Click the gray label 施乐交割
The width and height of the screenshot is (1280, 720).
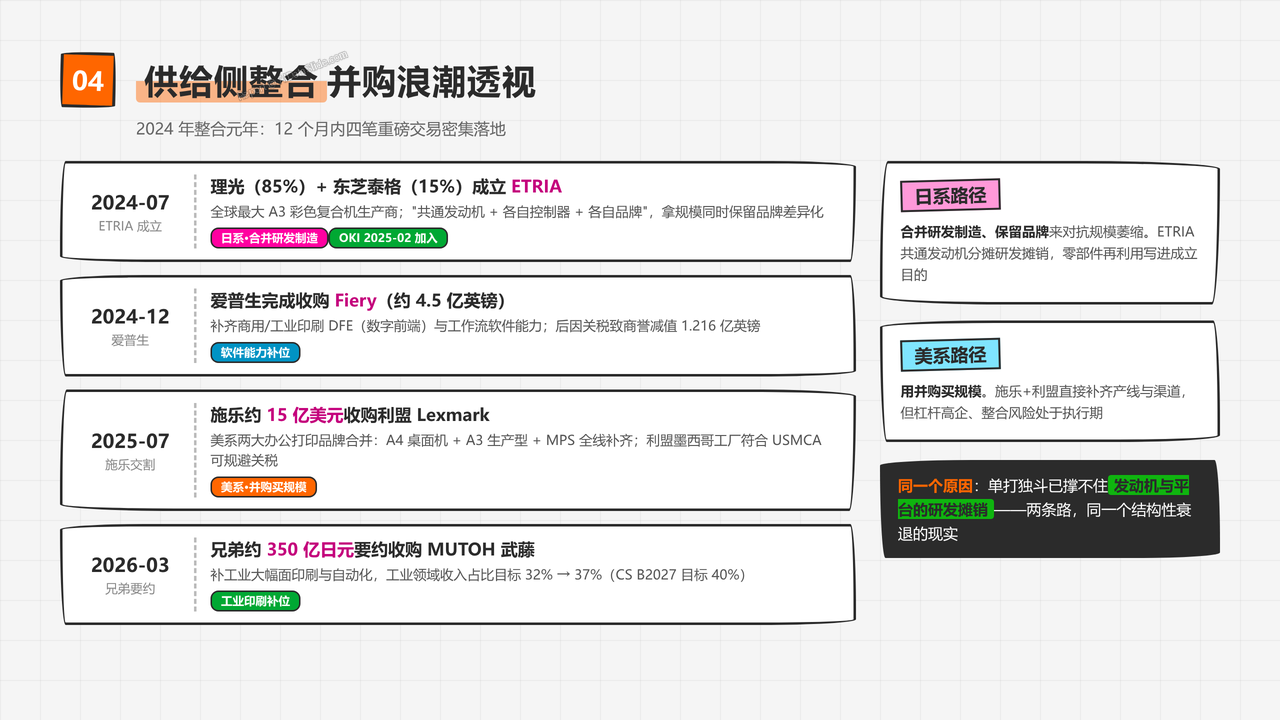tap(130, 465)
